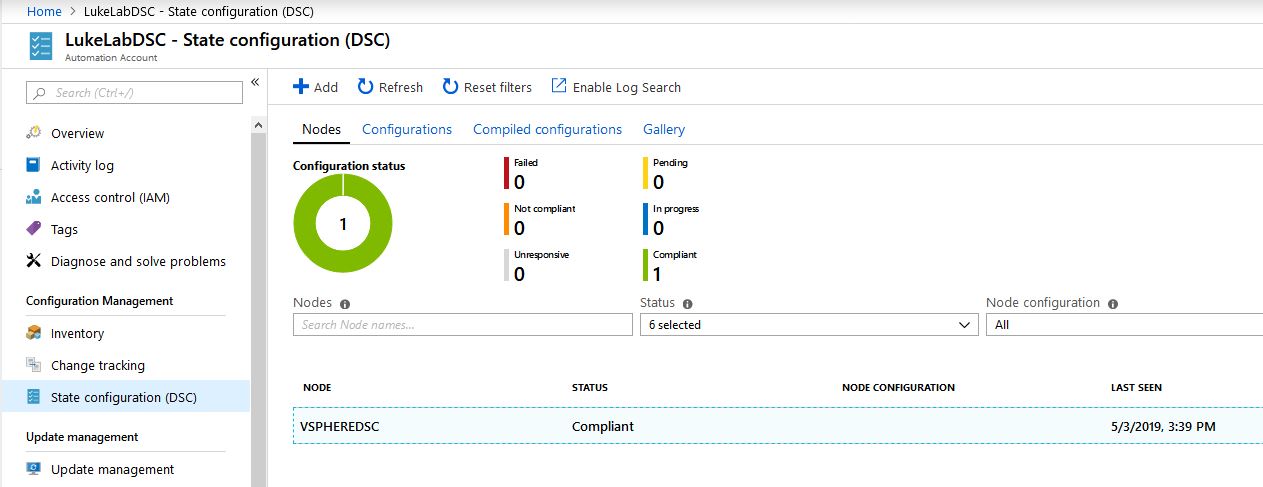Open Inventory under Configuration Management
The image size is (1263, 487).
[x=77, y=333]
